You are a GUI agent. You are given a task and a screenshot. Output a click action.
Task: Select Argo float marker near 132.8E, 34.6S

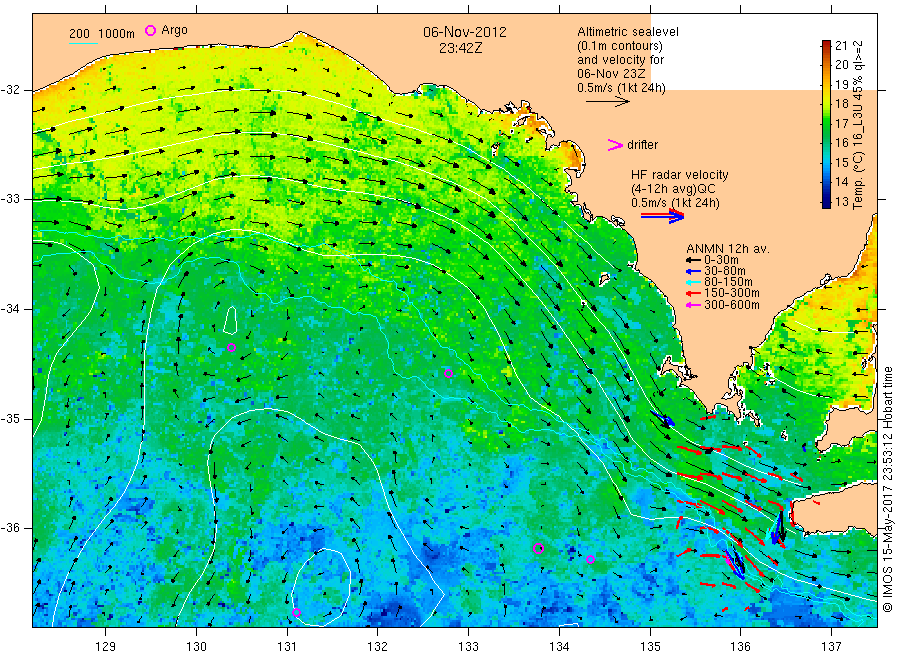click(449, 374)
